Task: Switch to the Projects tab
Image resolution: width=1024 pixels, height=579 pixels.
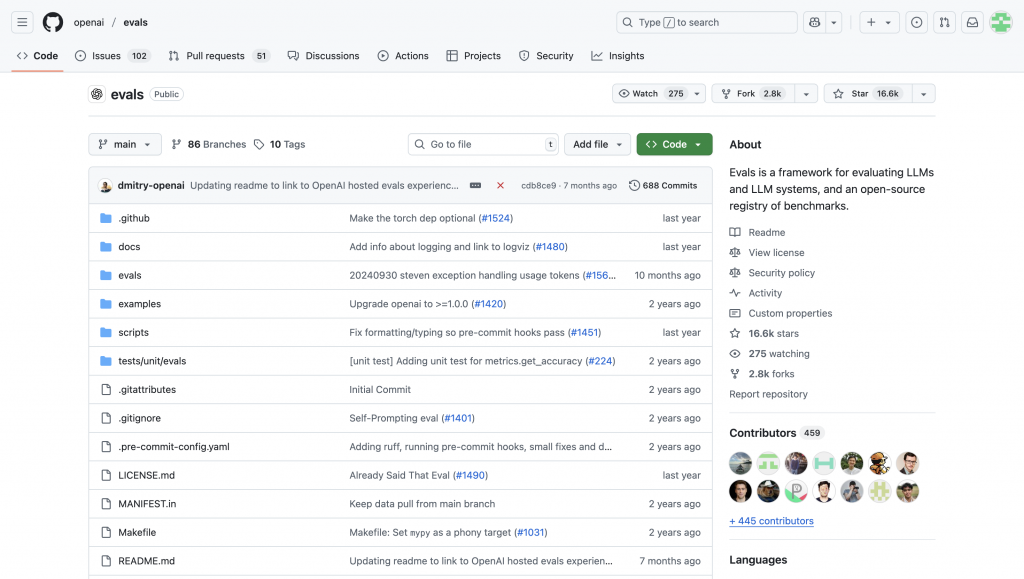Action: tap(473, 56)
